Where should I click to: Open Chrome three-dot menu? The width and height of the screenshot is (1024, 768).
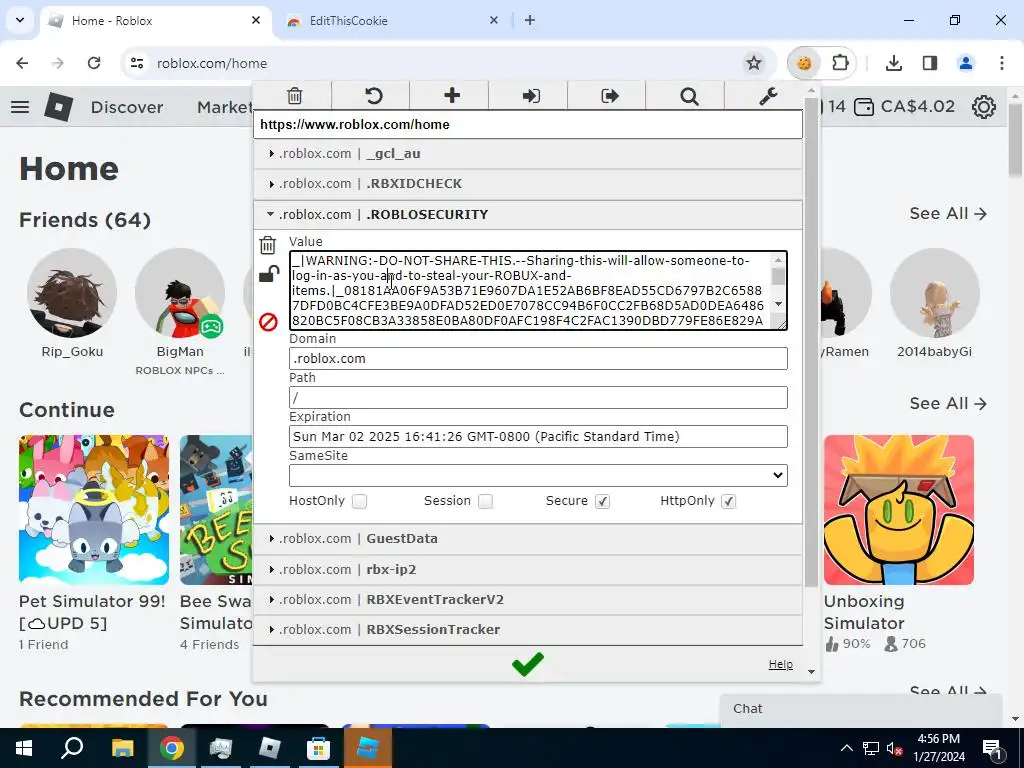click(1002, 63)
